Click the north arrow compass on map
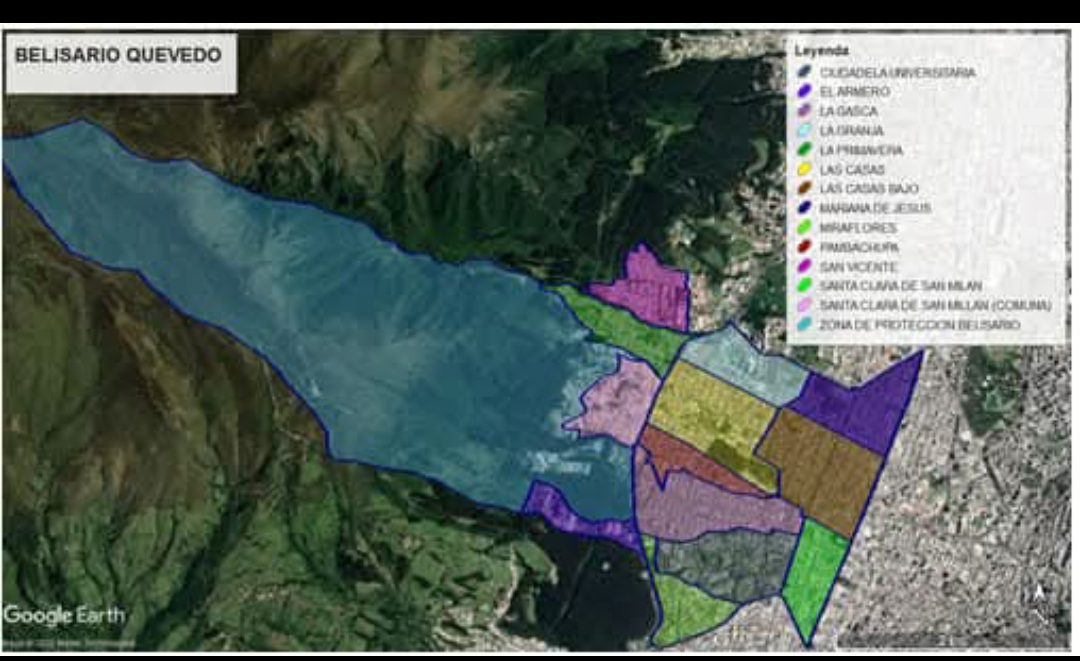 [x=1039, y=593]
